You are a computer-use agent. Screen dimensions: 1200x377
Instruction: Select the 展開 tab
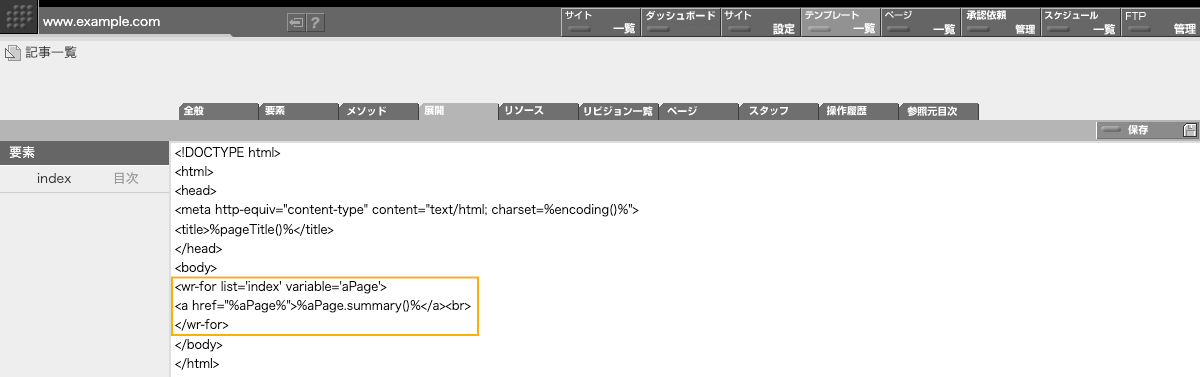458,111
